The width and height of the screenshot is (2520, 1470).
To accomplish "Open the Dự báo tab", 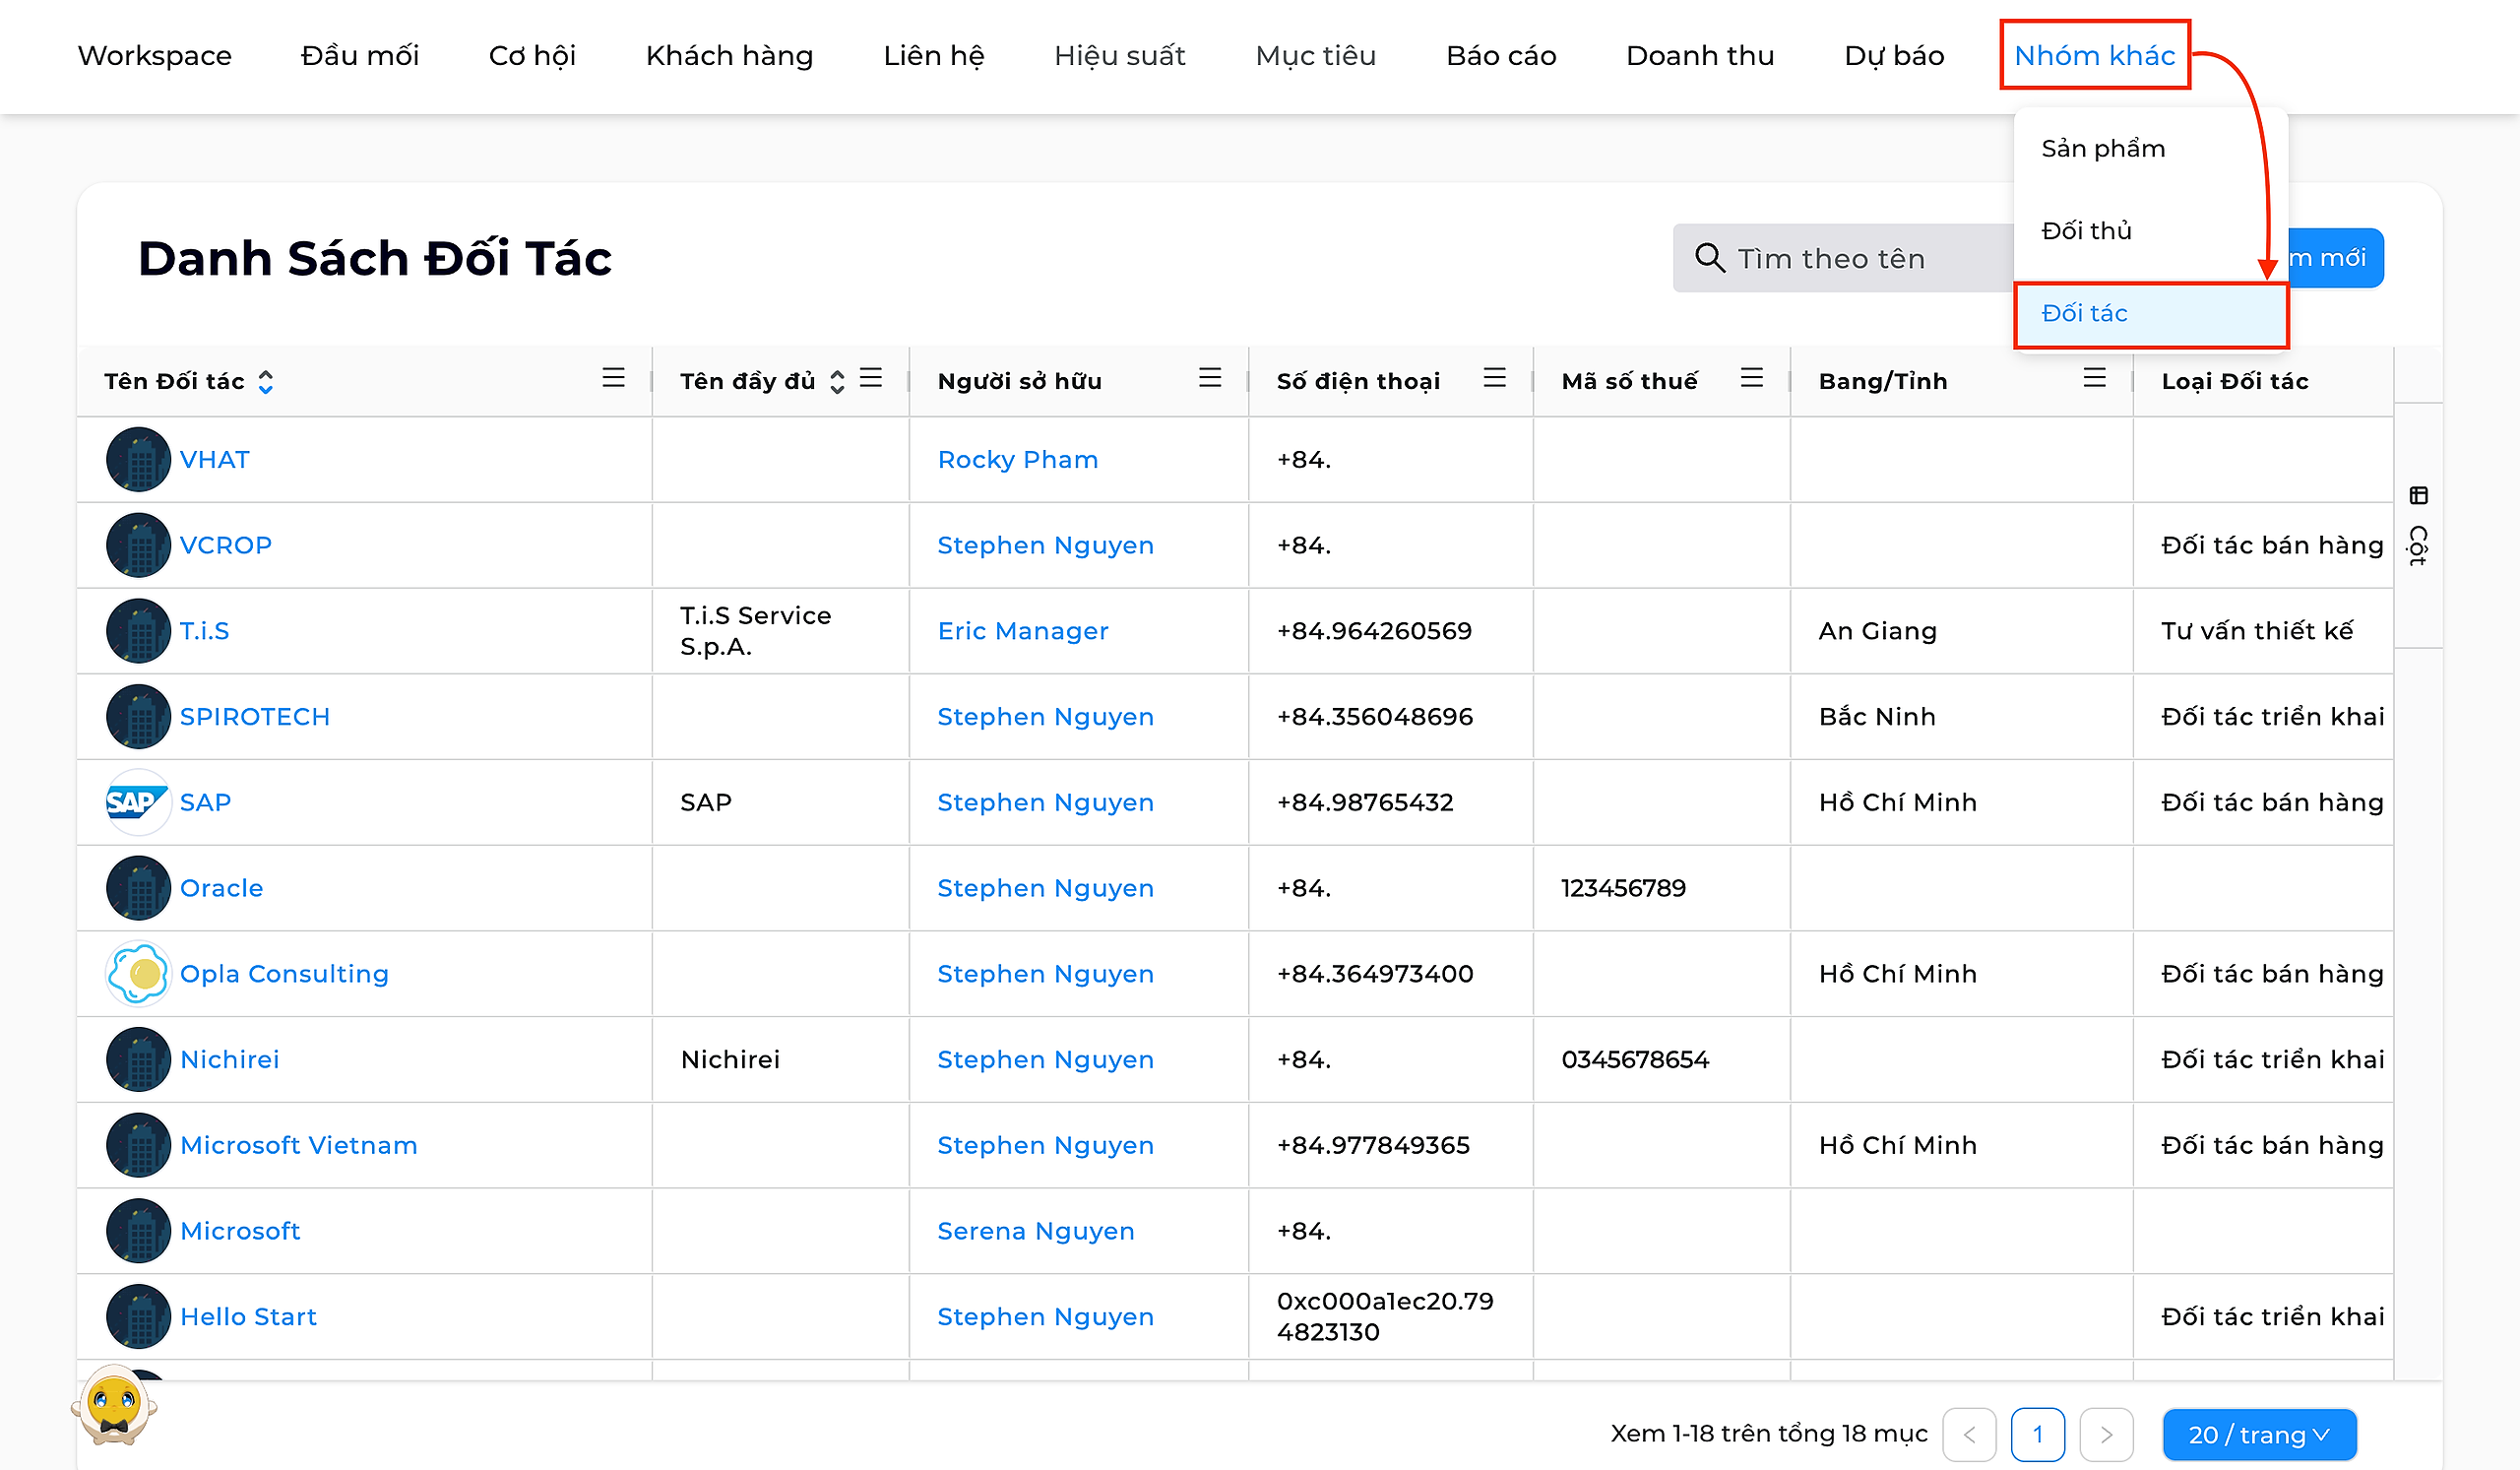I will [1894, 55].
